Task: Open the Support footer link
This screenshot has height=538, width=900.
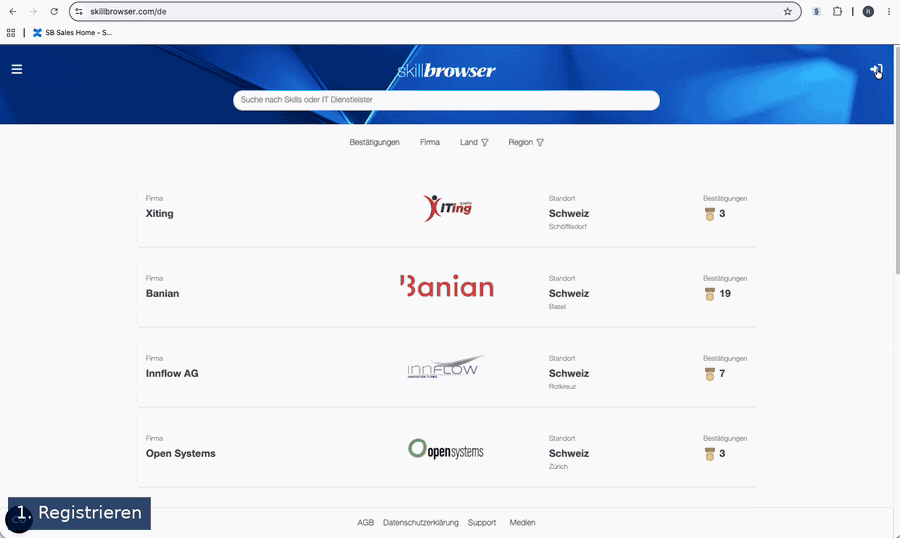Action: pos(482,522)
